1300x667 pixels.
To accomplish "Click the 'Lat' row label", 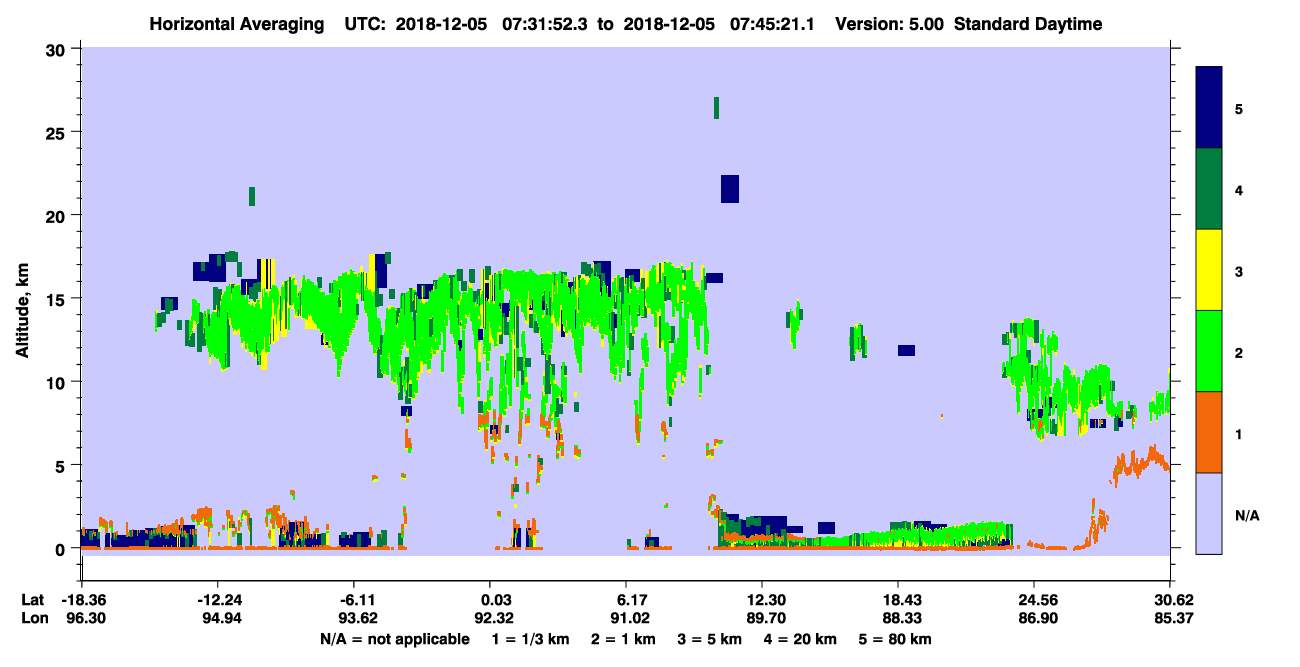I will 32,599.
